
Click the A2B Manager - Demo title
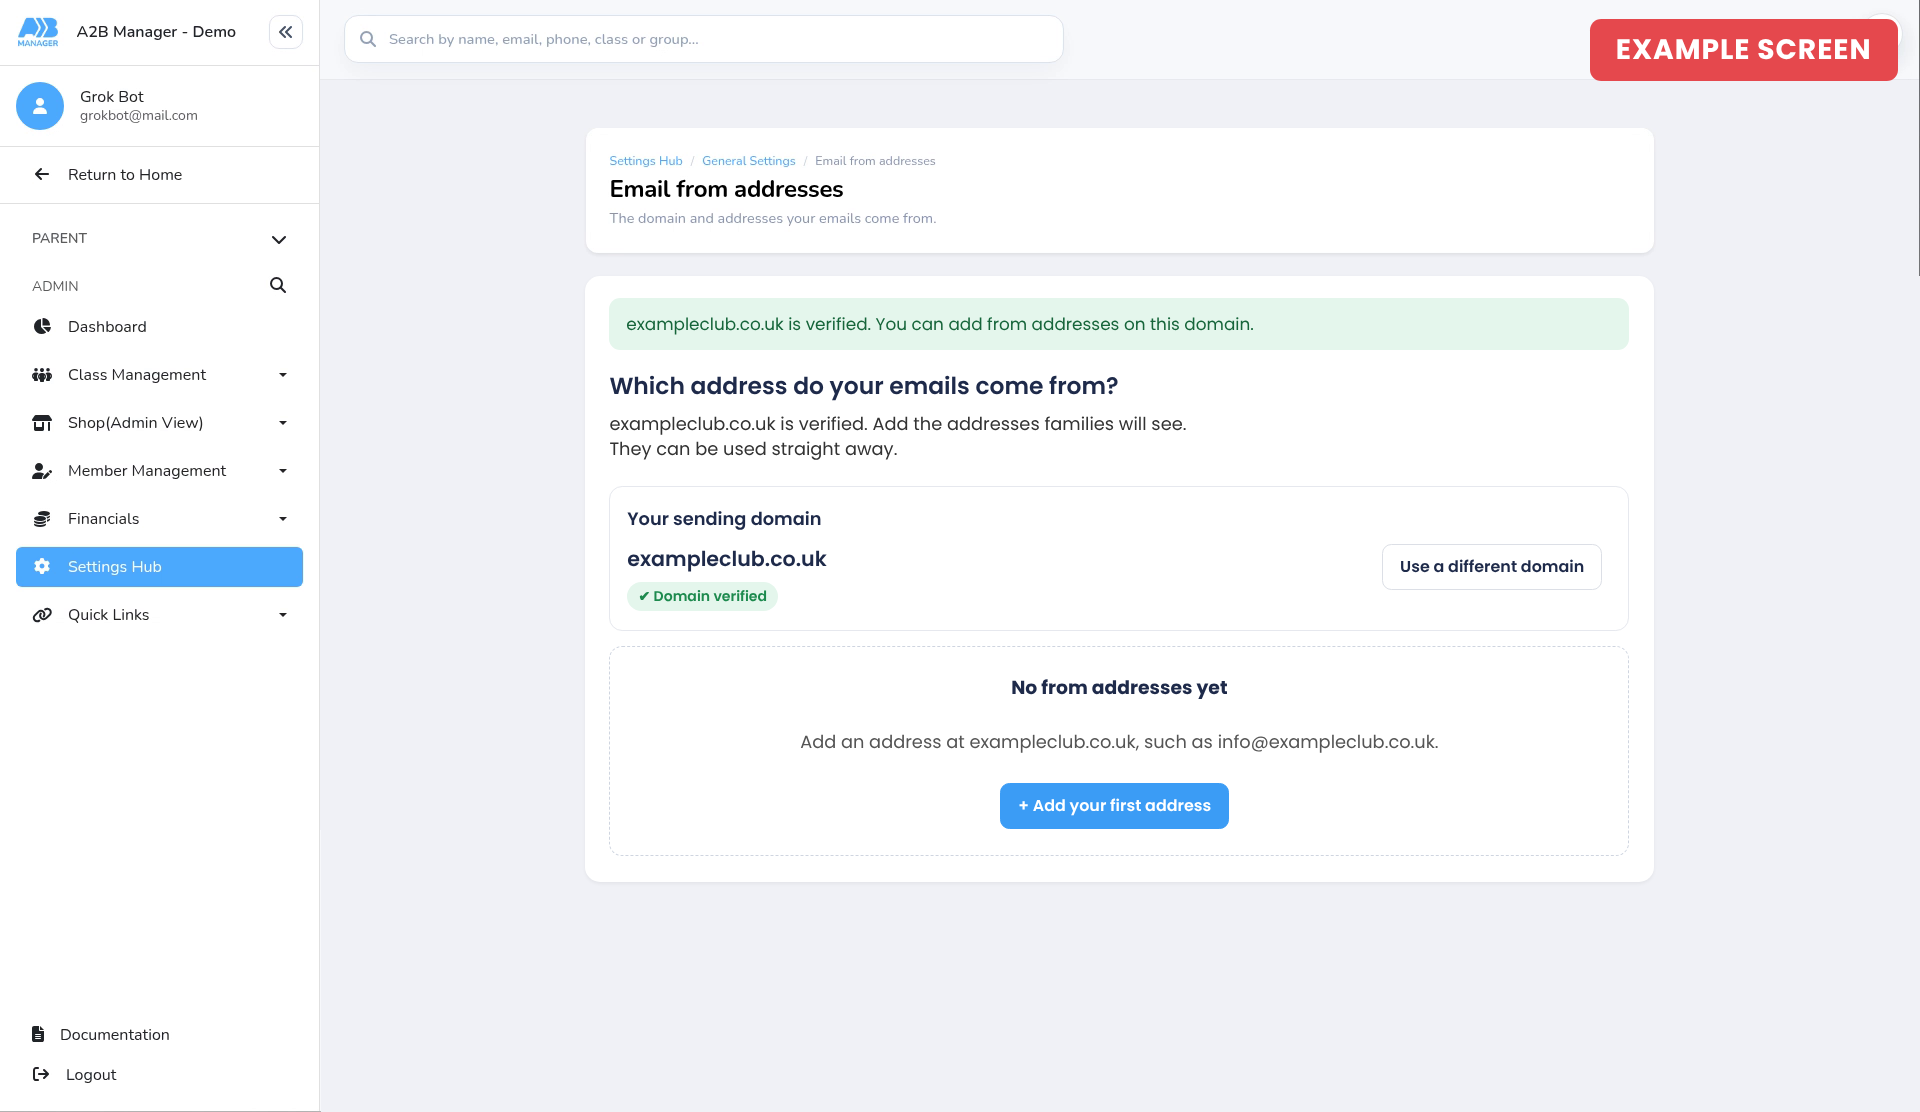tap(156, 32)
